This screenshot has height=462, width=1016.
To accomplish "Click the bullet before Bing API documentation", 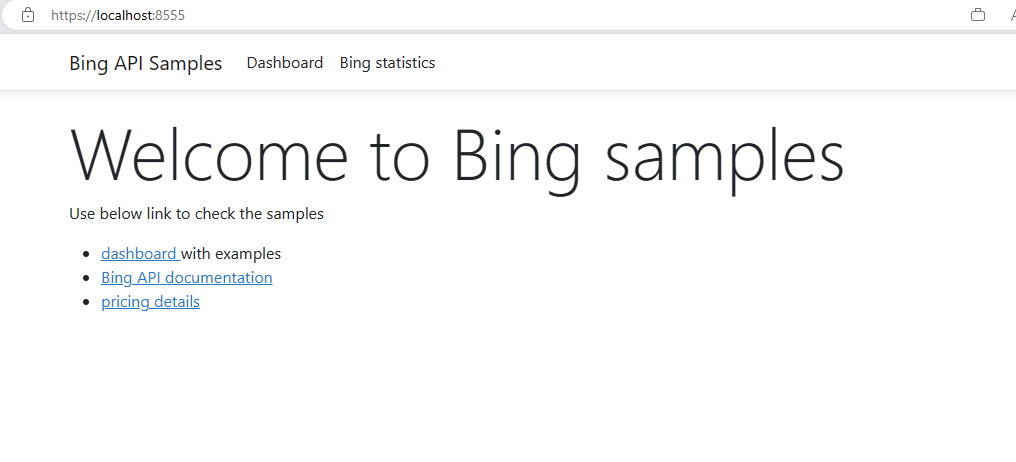I will point(86,278).
